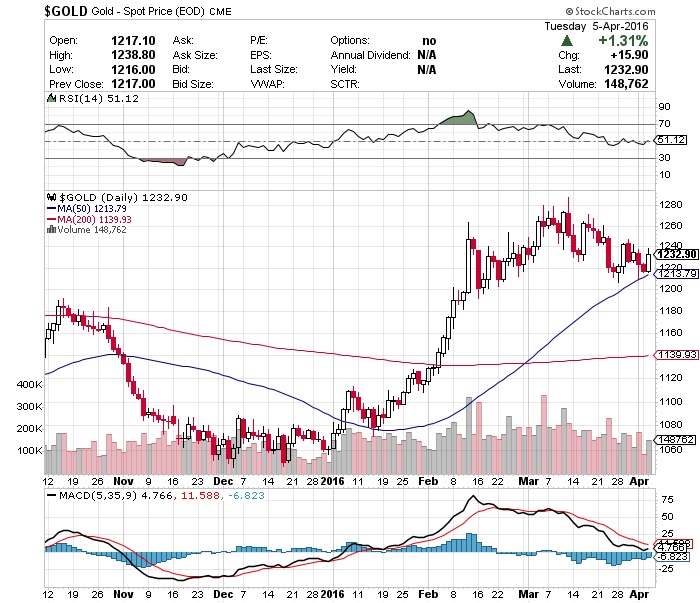Click the green up-triangle change indicator
700x603 pixels.
point(567,41)
